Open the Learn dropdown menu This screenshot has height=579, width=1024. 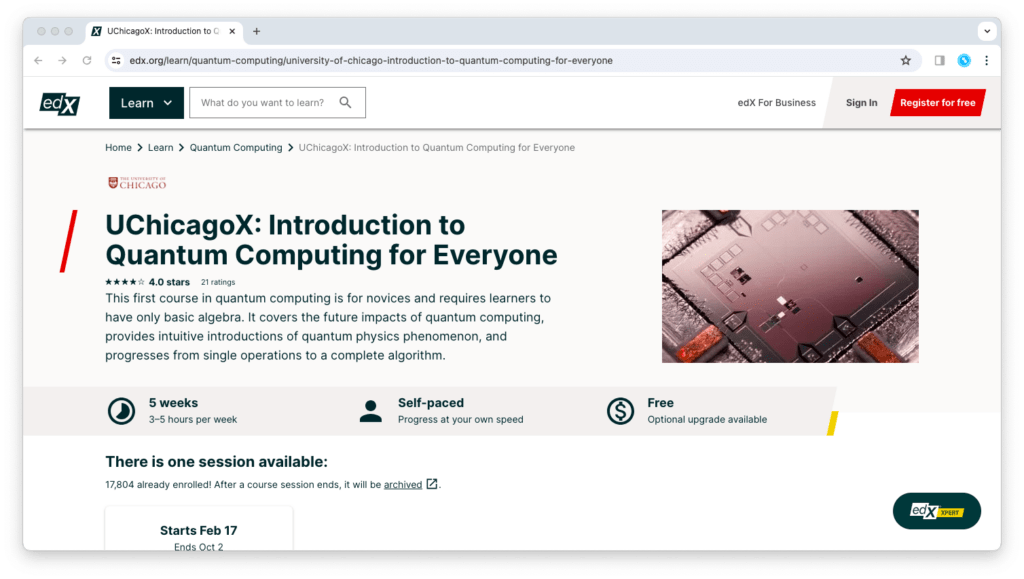(146, 102)
